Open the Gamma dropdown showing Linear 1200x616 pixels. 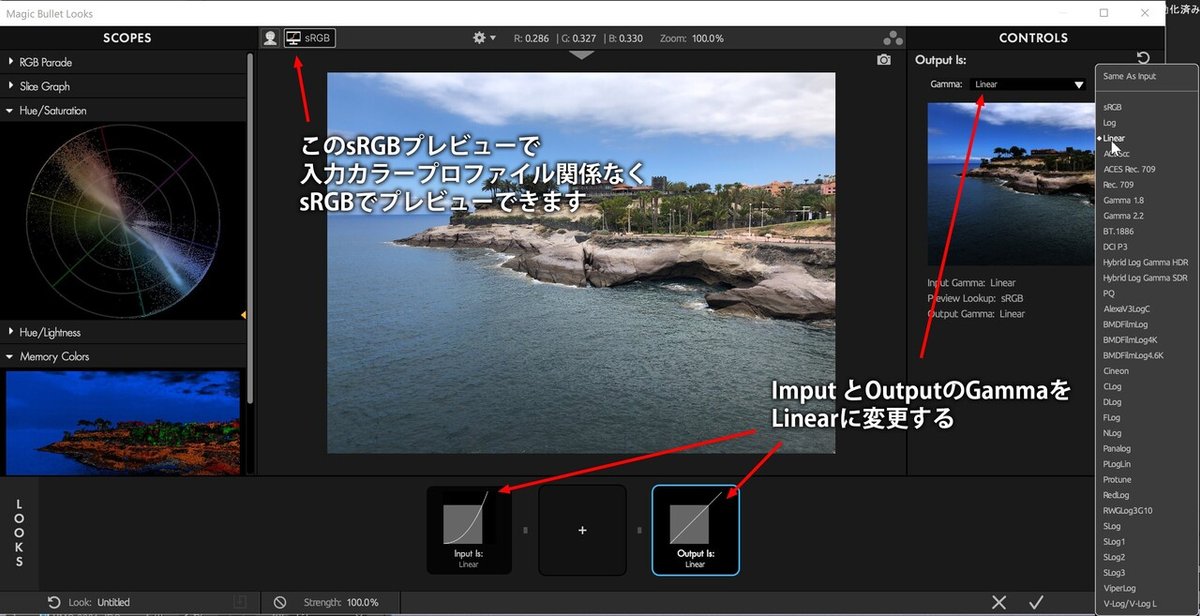1027,85
